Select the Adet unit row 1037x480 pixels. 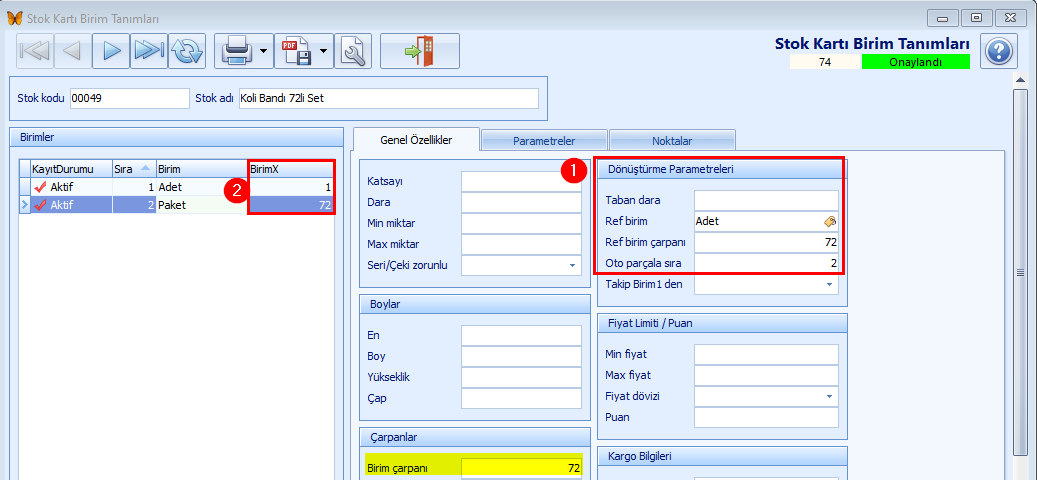point(177,187)
